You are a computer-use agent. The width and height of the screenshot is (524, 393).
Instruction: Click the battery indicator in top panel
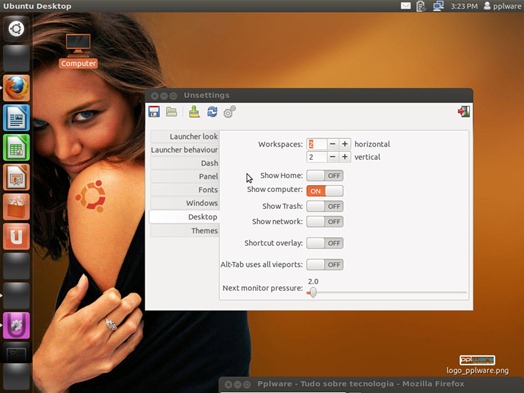[x=421, y=6]
